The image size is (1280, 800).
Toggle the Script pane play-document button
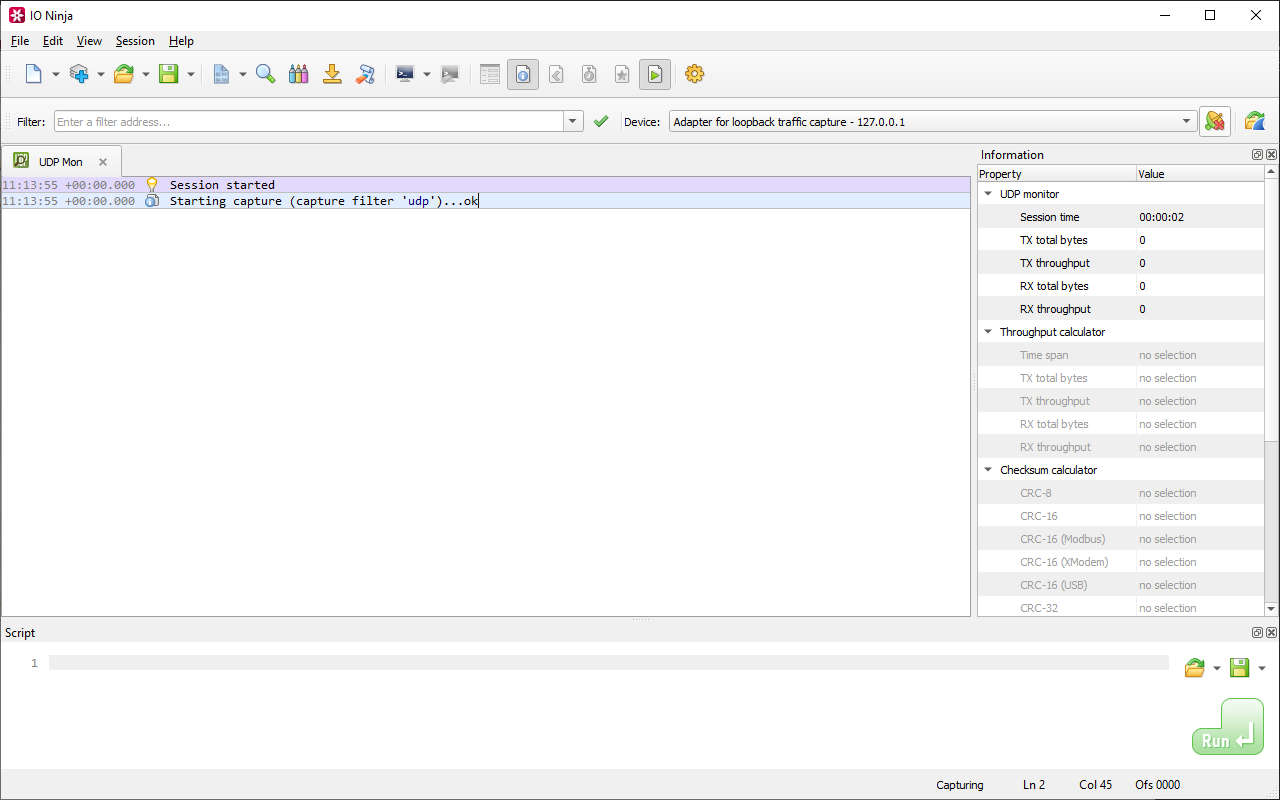pos(655,74)
